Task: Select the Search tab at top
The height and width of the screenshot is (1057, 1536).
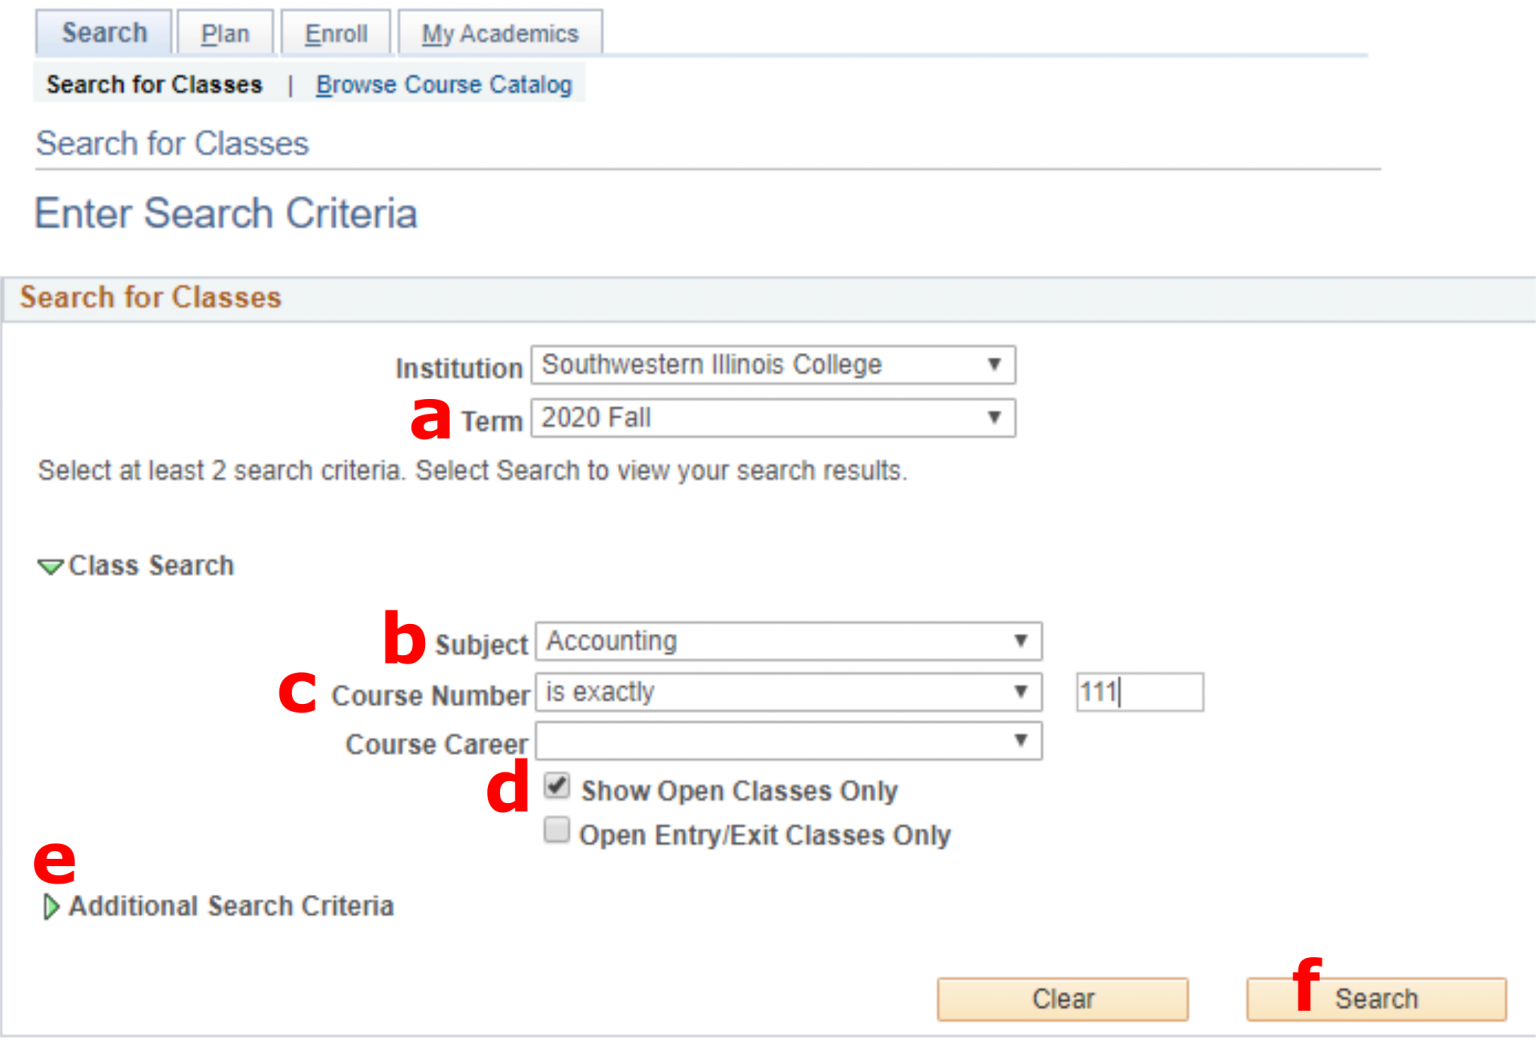Action: pyautogui.click(x=104, y=33)
